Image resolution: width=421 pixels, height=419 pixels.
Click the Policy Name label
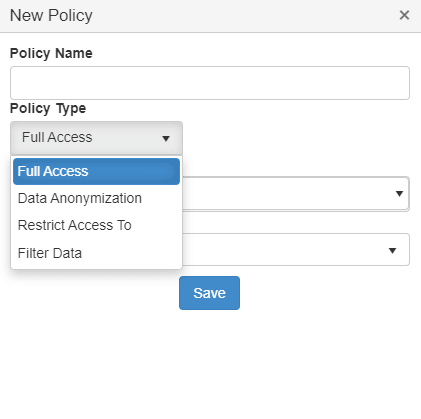[x=51, y=53]
